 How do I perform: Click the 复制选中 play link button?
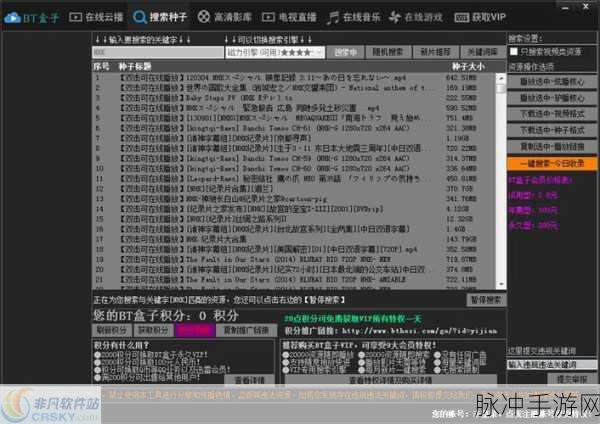(x=552, y=147)
